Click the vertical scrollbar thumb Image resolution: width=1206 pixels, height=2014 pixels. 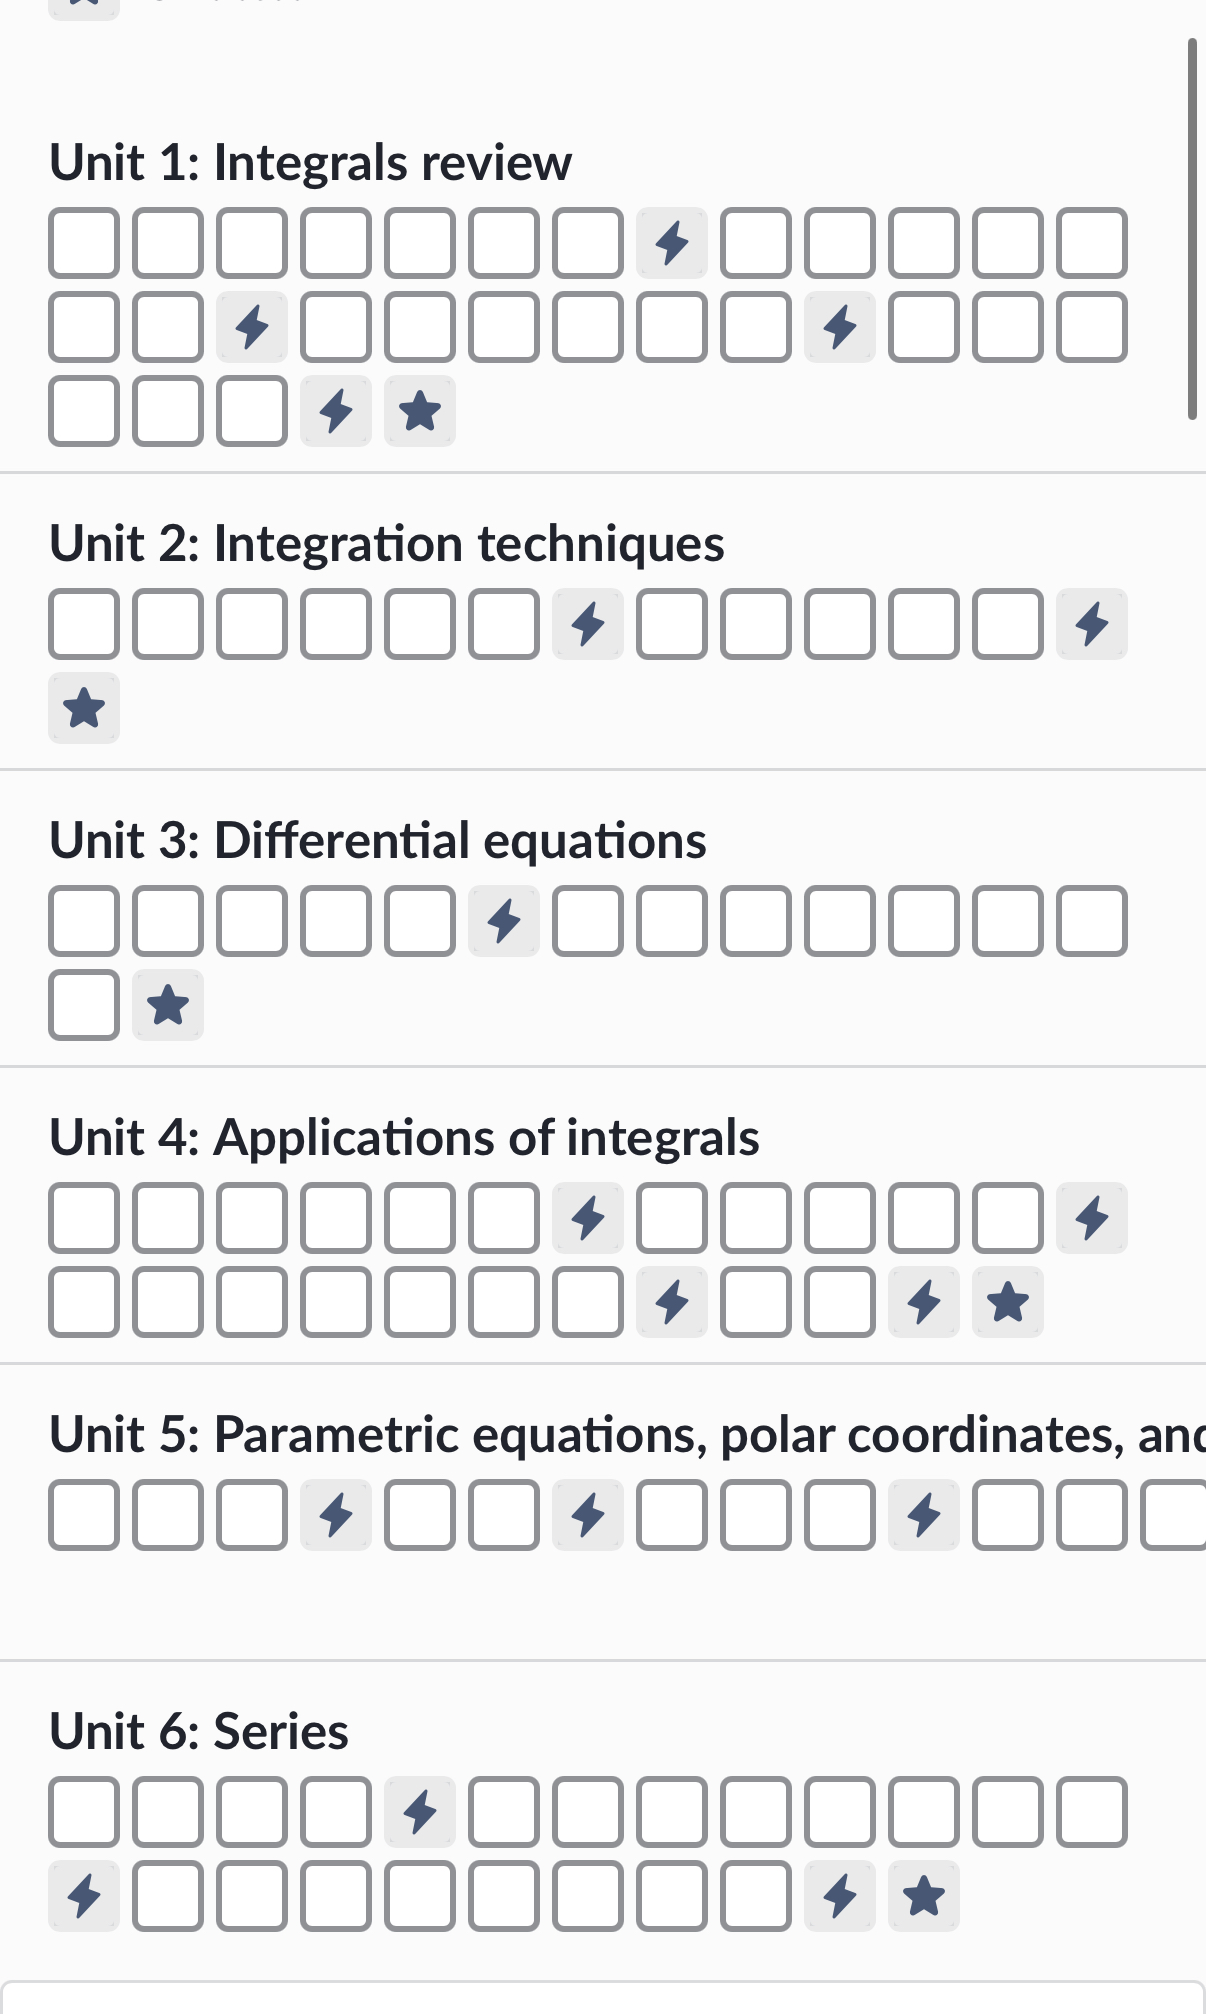[1192, 228]
